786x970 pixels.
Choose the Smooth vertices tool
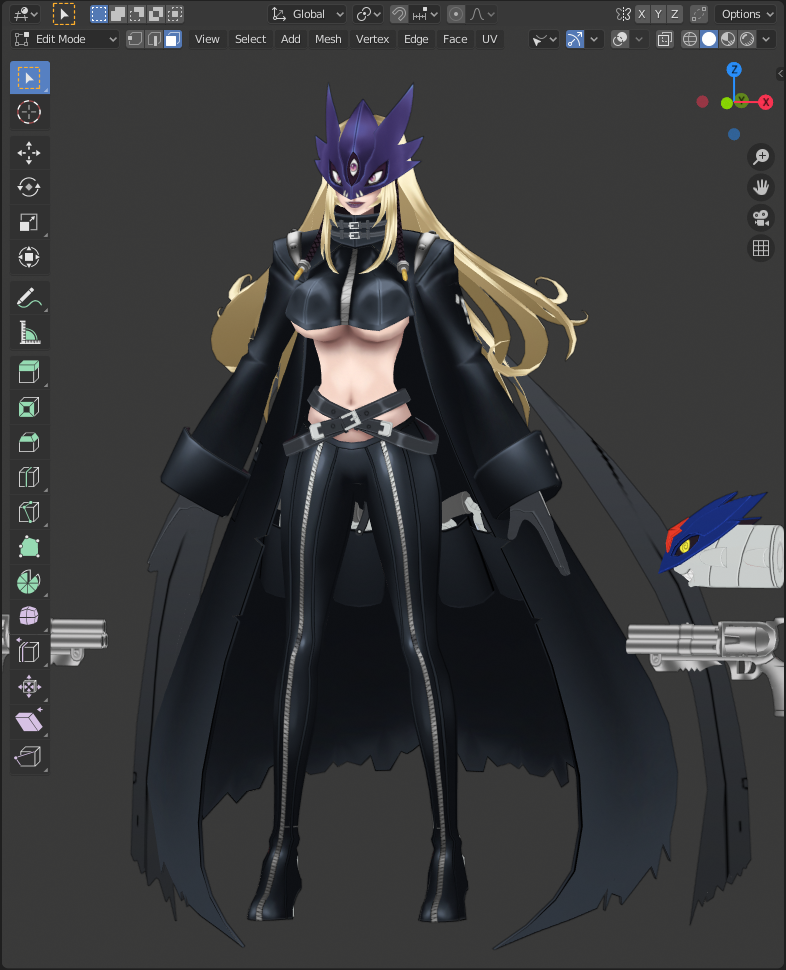30,616
